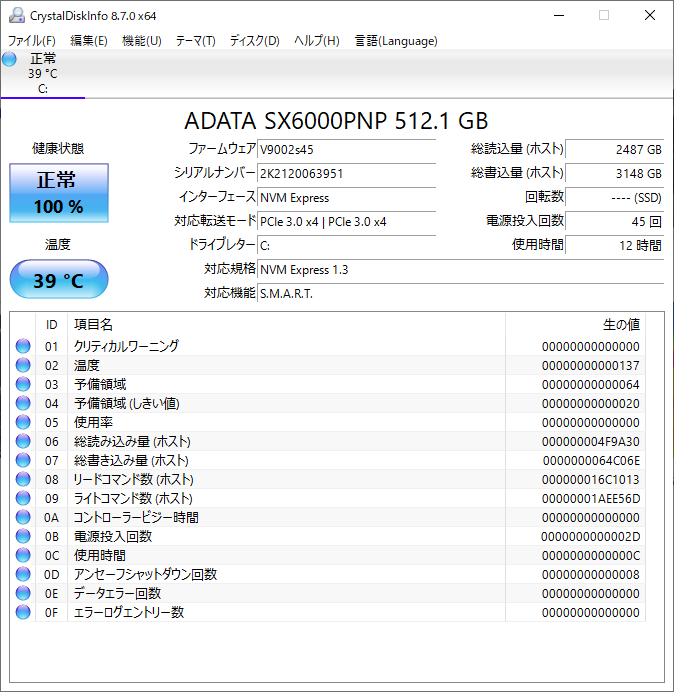This screenshot has width=674, height=692.
Task: Click status orb for row 09 ライトコマンド数
Action: click(23, 498)
